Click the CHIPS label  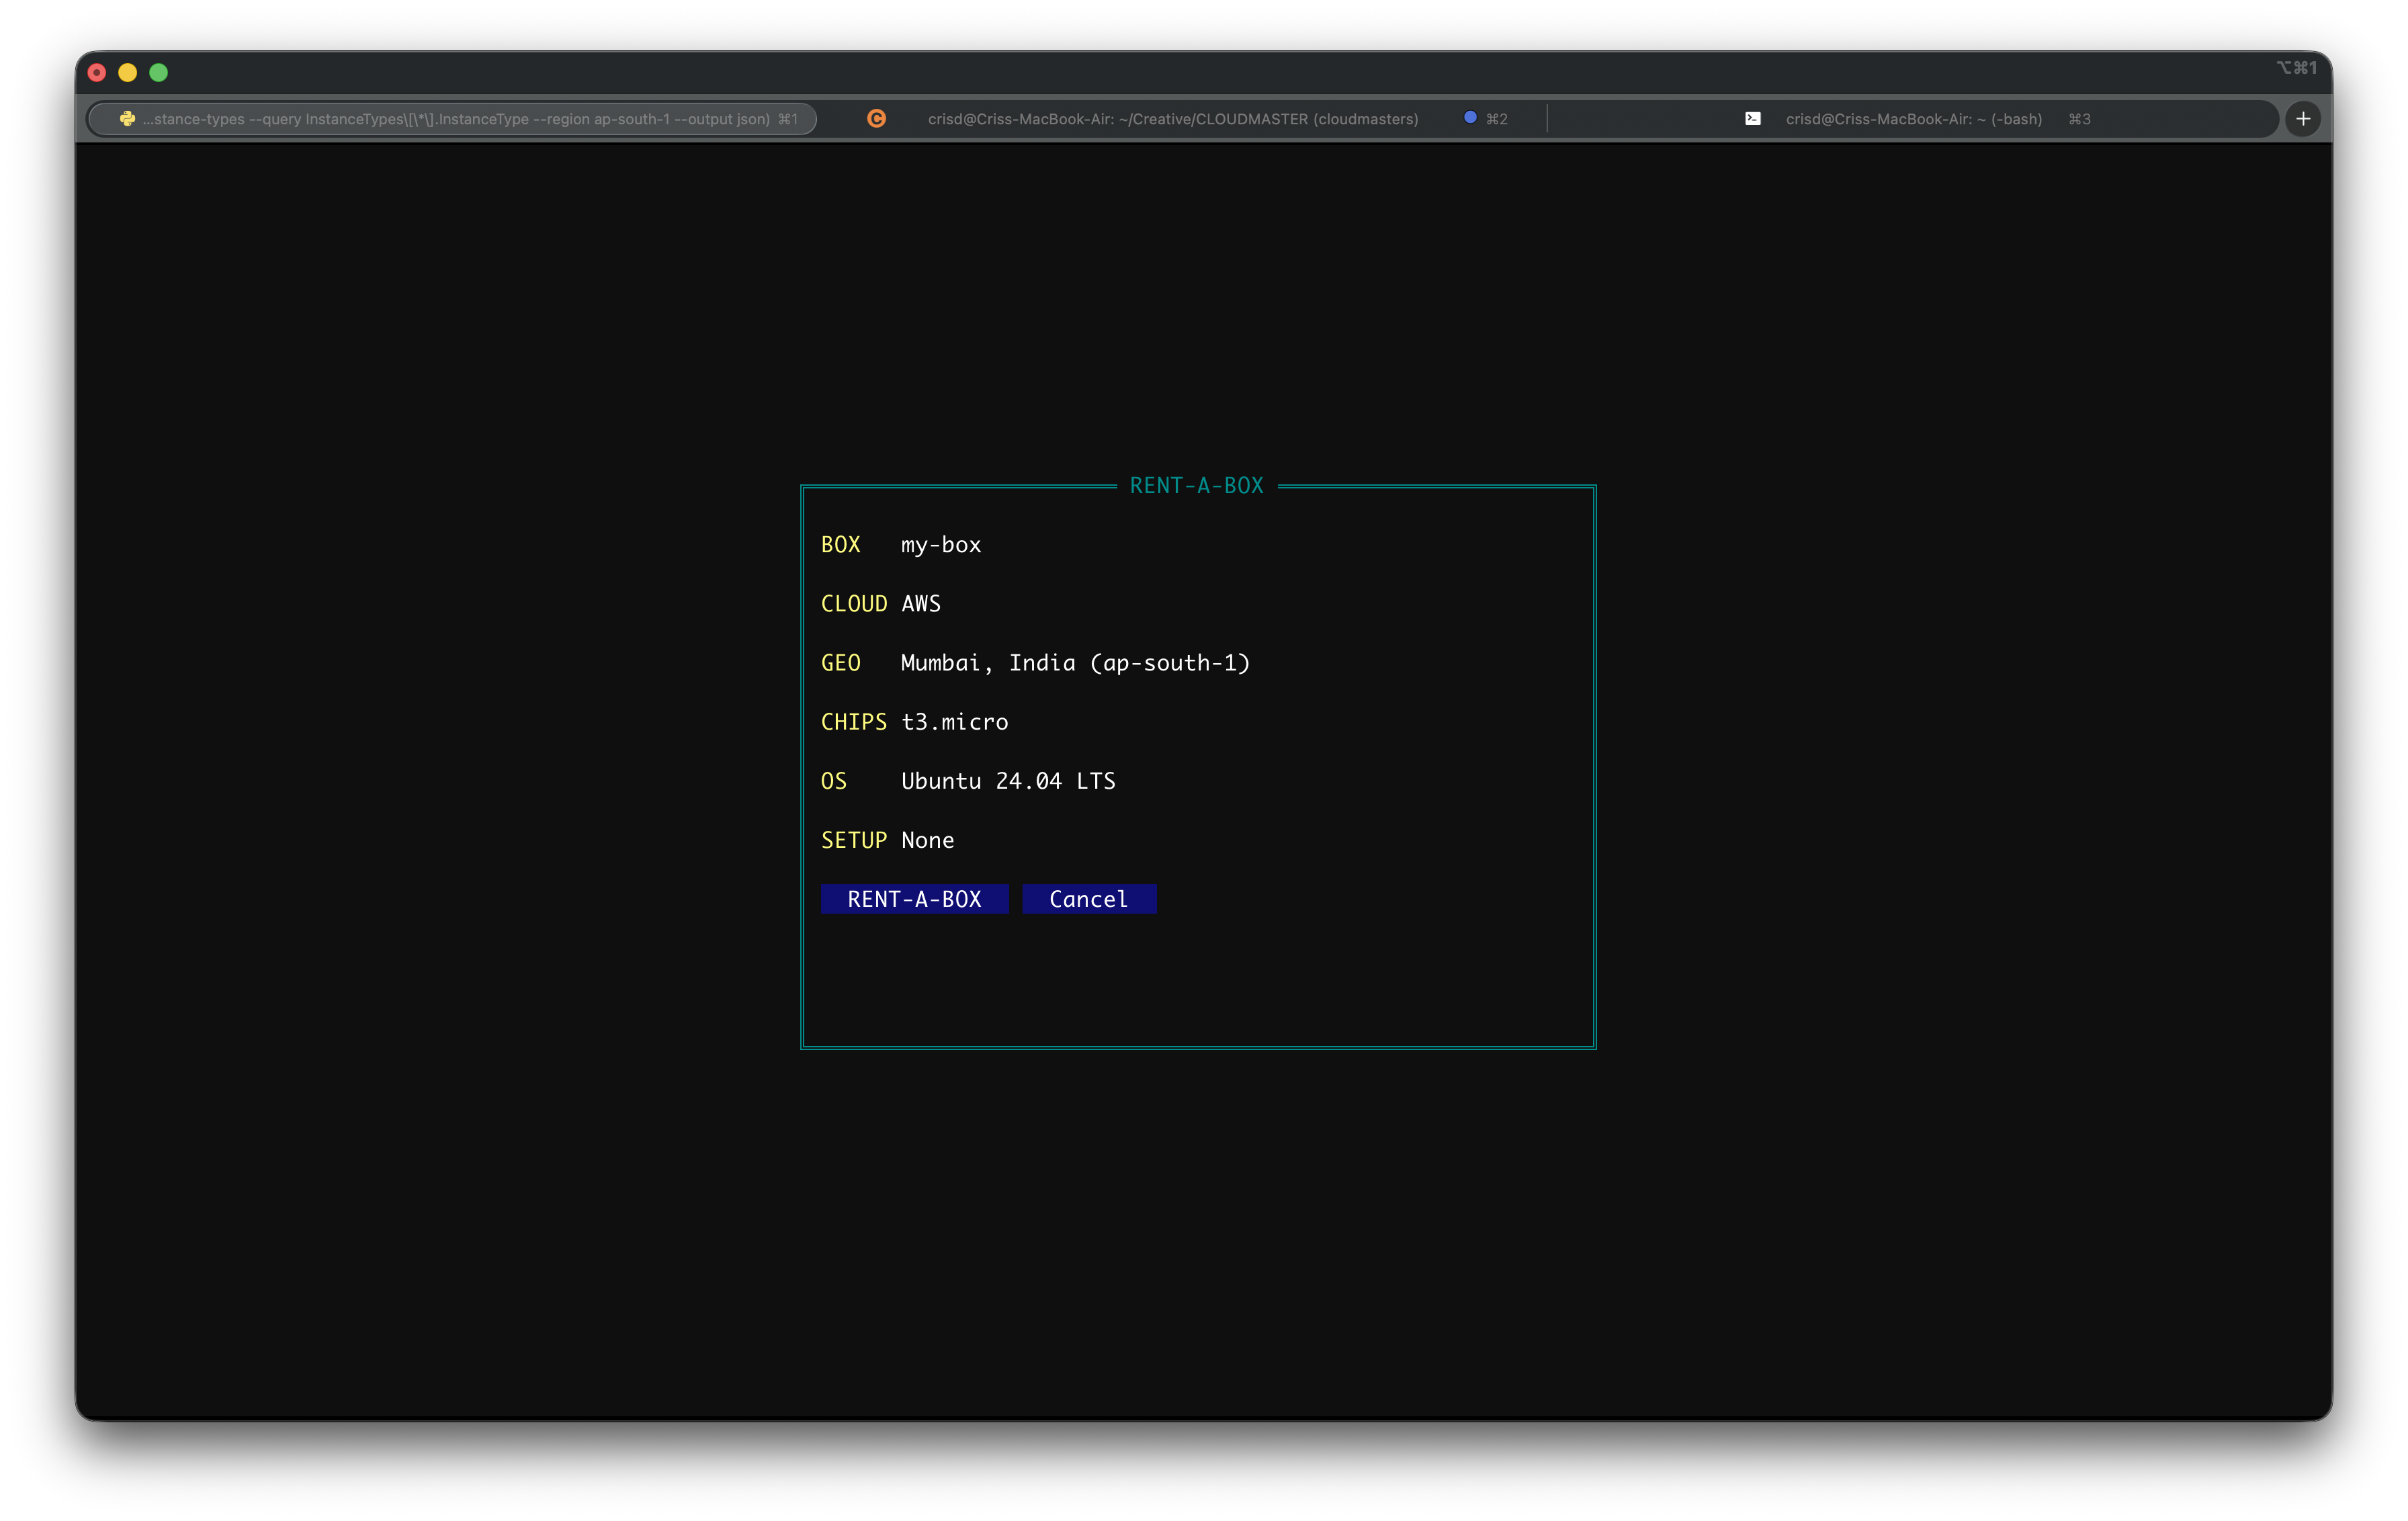point(853,722)
